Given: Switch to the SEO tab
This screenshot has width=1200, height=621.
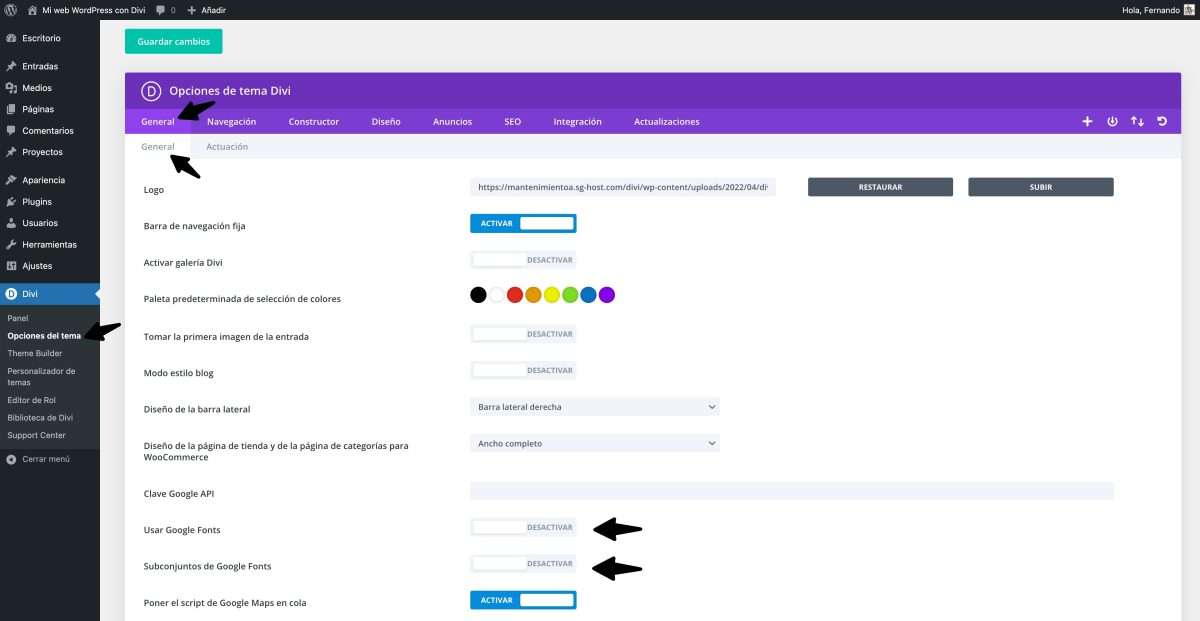Looking at the screenshot, I should click(512, 121).
